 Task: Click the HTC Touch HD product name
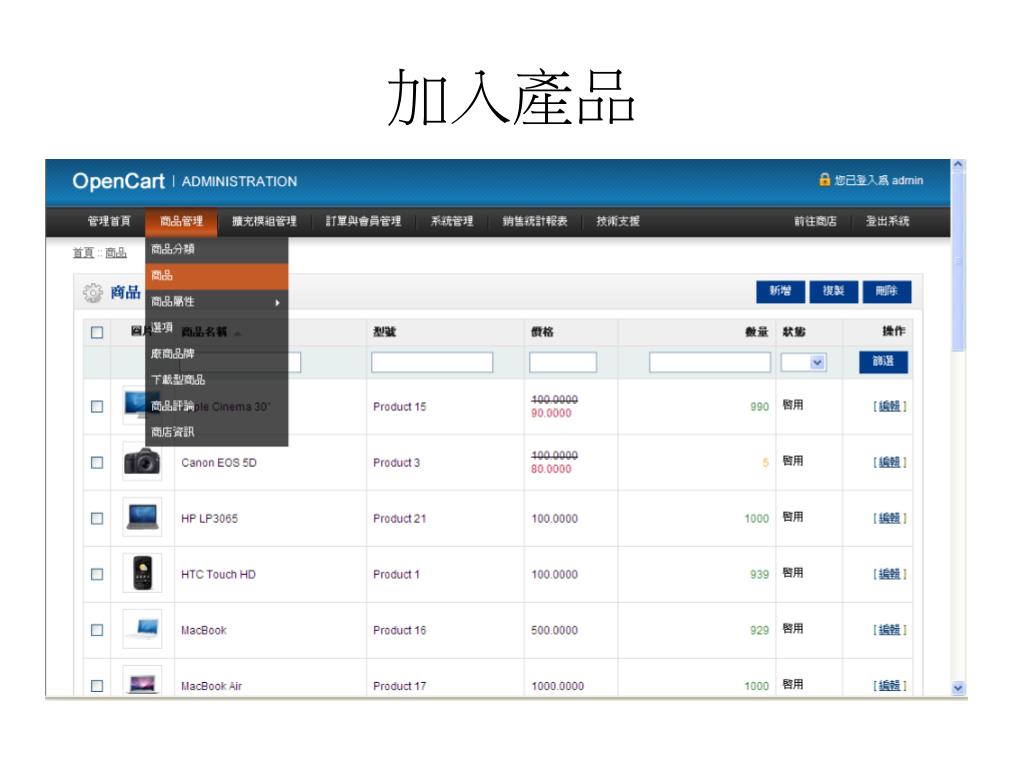click(x=218, y=575)
